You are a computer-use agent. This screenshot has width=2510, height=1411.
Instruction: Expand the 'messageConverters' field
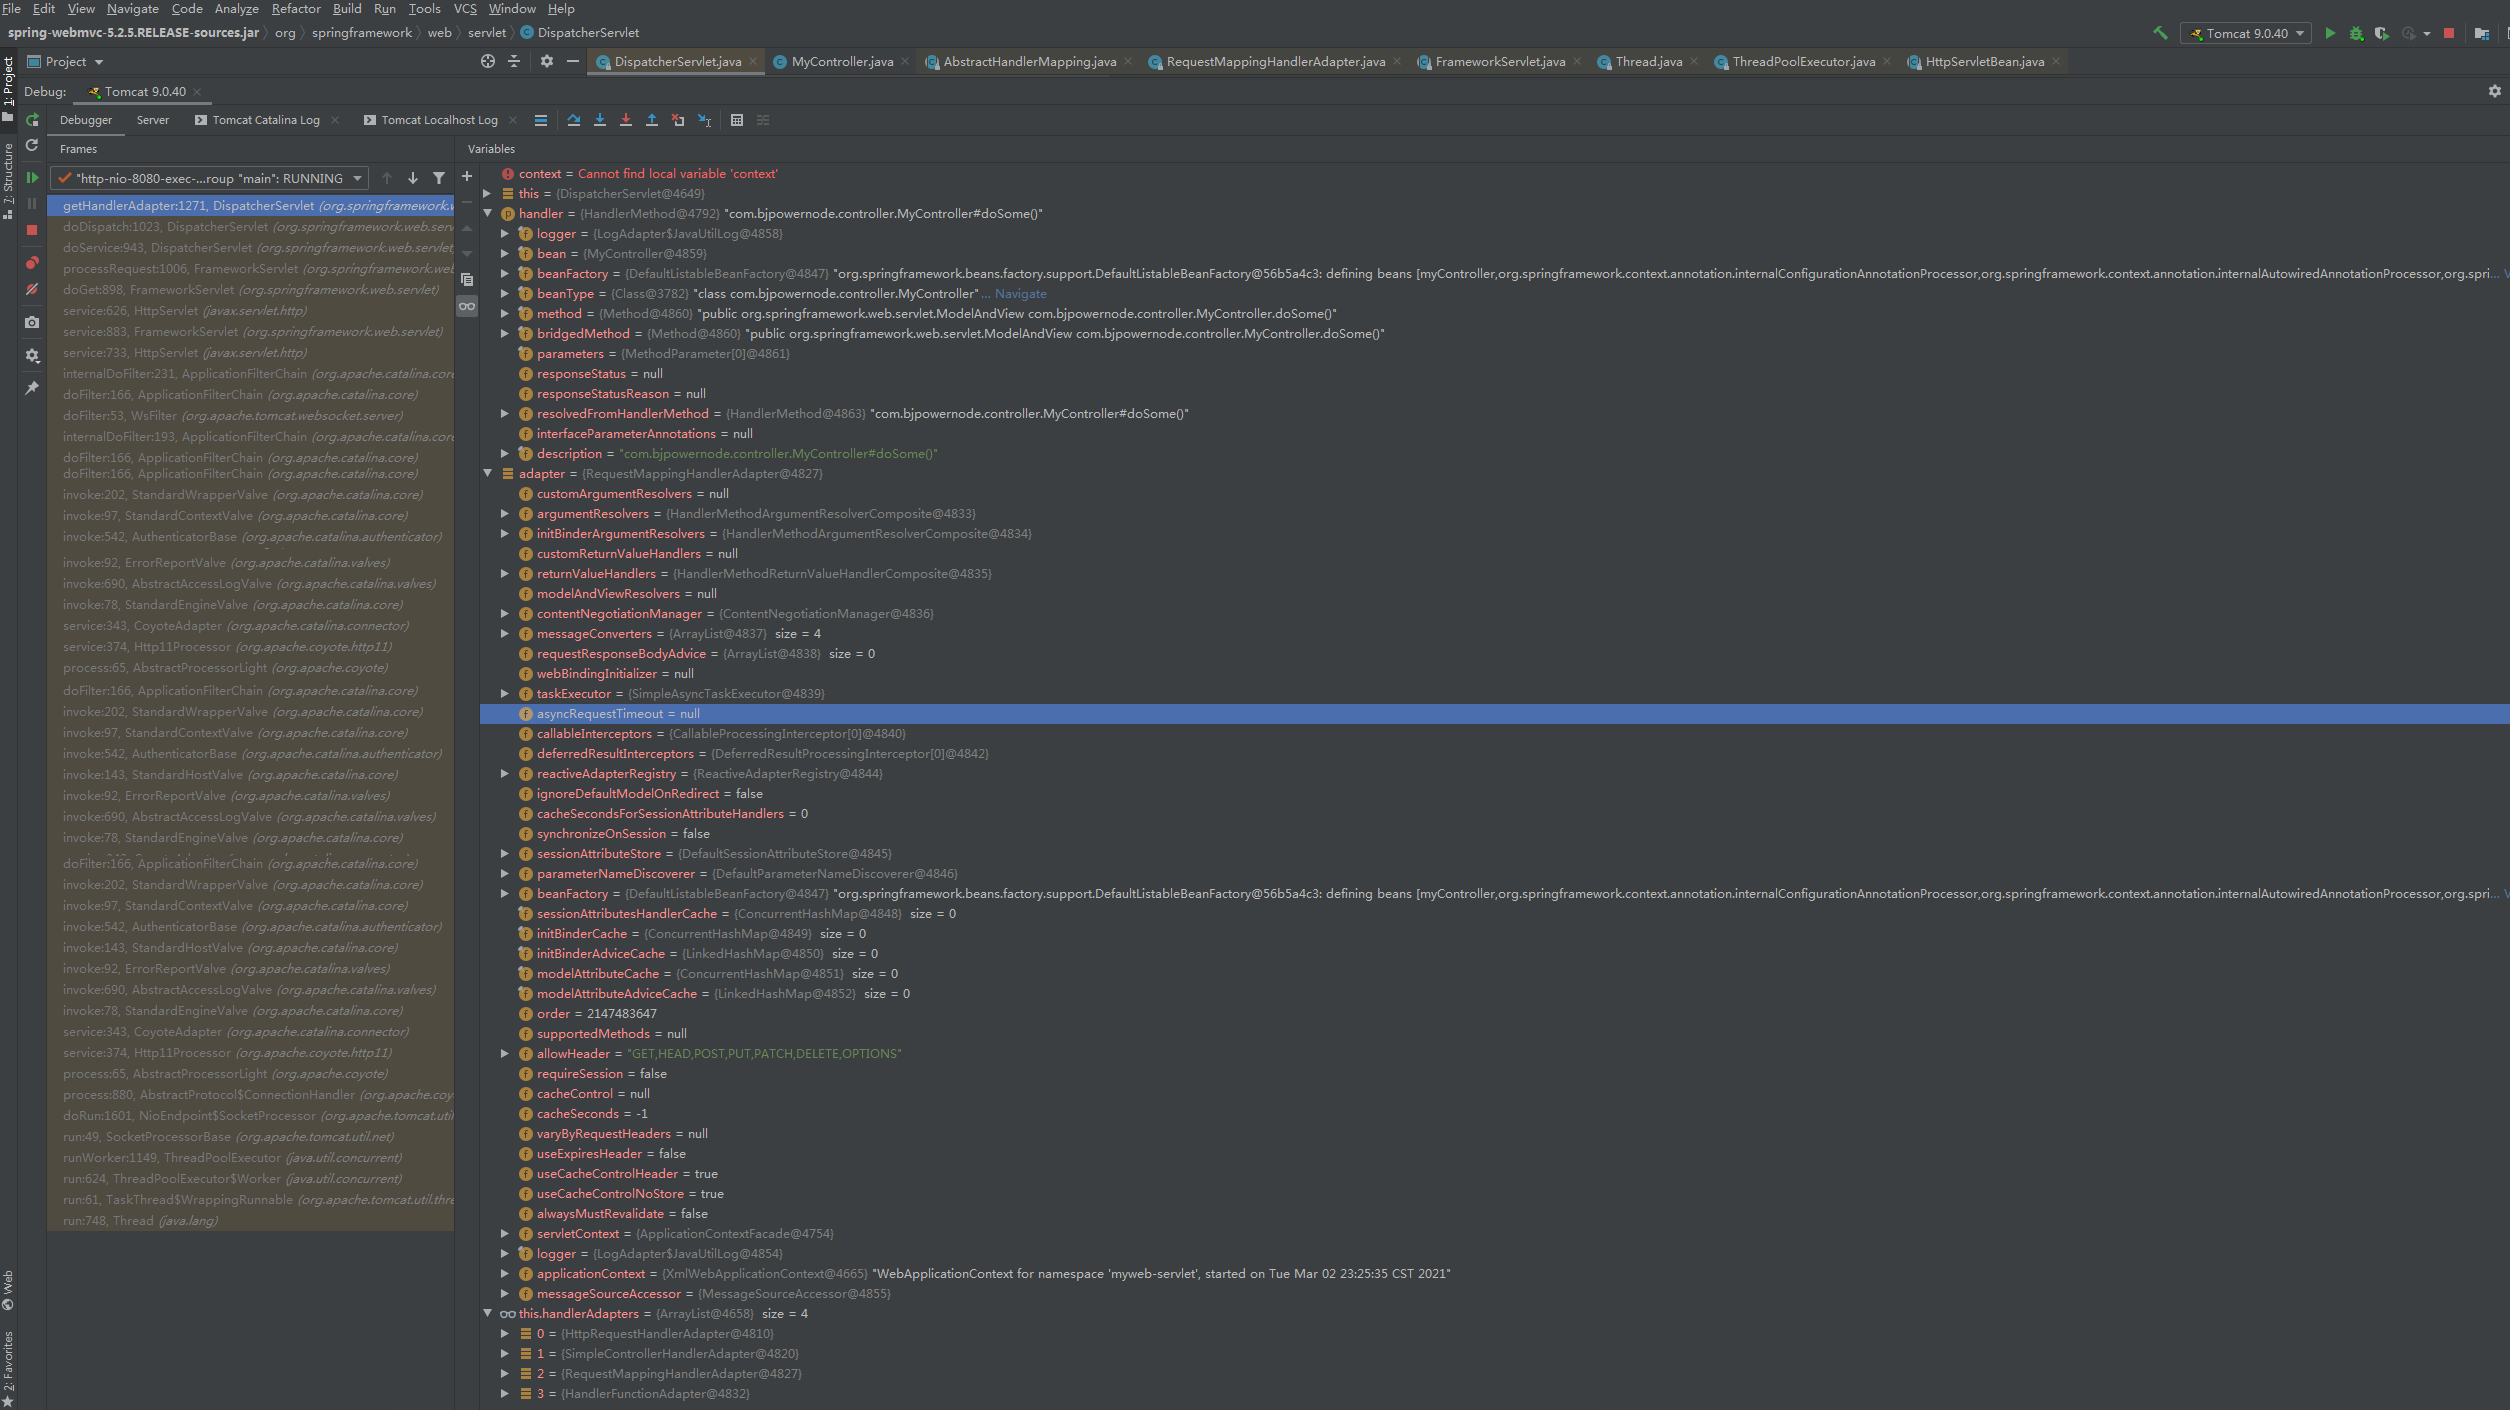click(x=505, y=633)
